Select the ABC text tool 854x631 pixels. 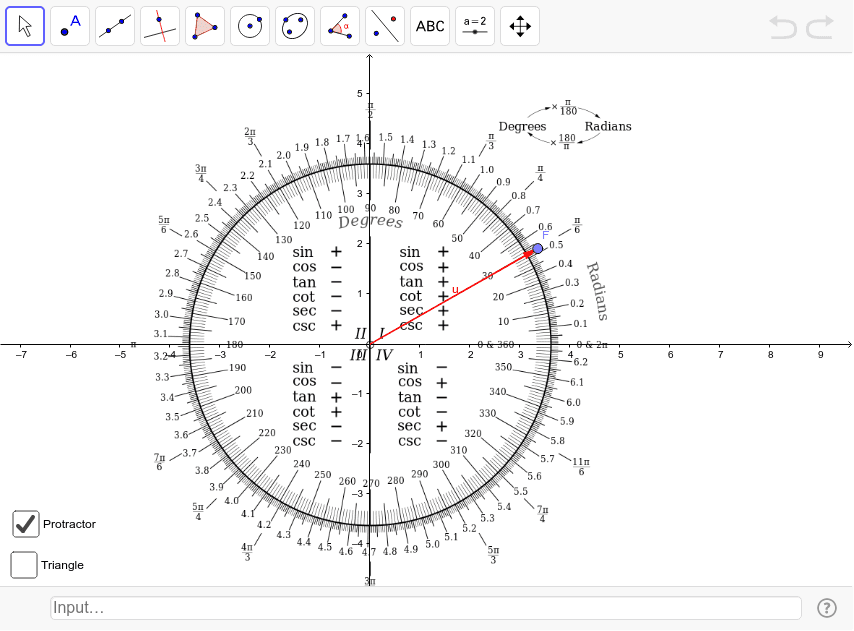point(429,25)
